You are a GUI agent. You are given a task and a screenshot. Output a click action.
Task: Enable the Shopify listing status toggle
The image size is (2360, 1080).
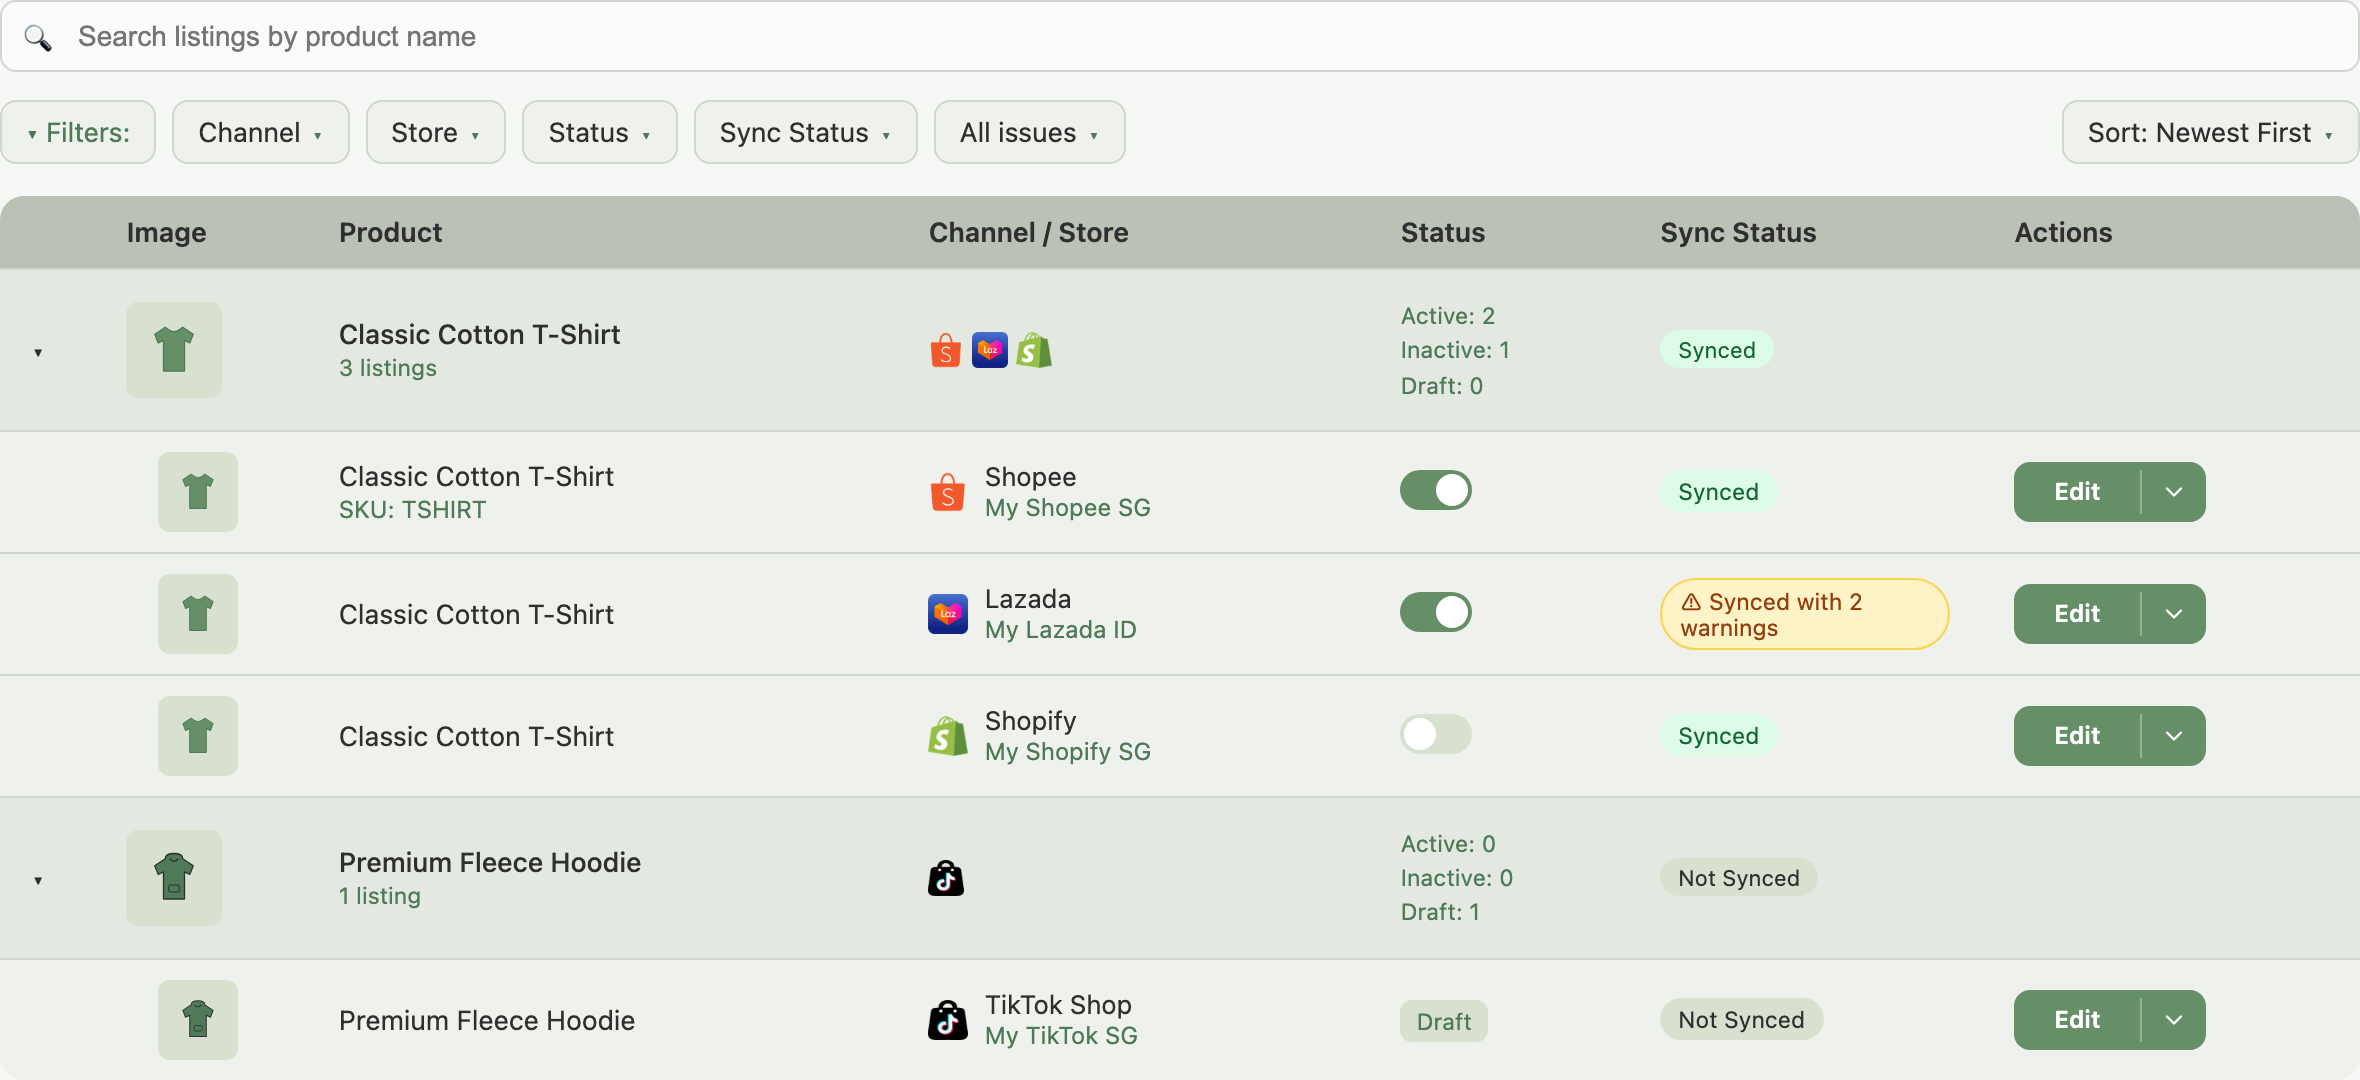point(1436,734)
